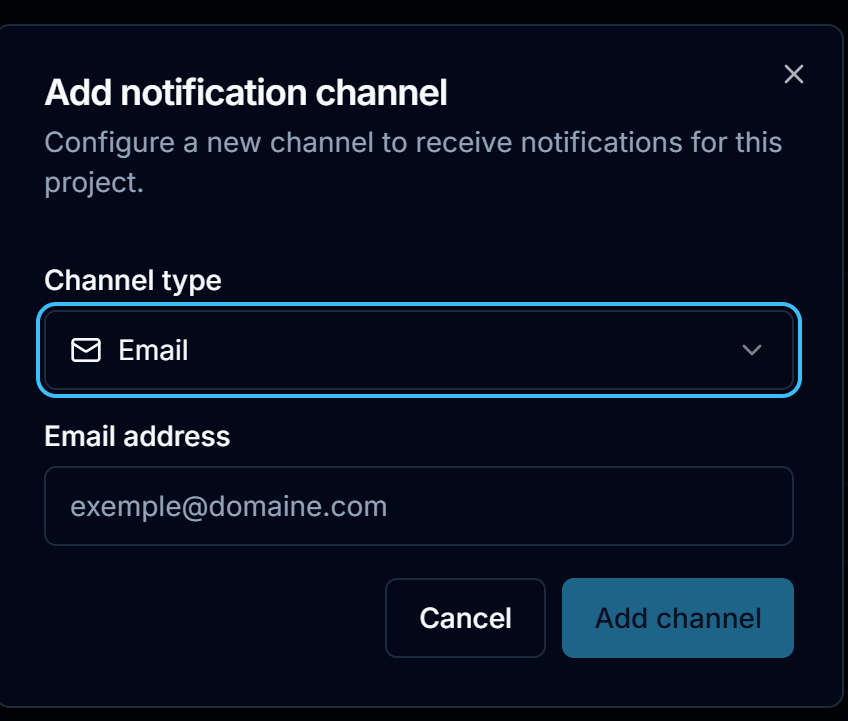Click the envelope icon beside Email
This screenshot has height=721, width=848.
86,350
